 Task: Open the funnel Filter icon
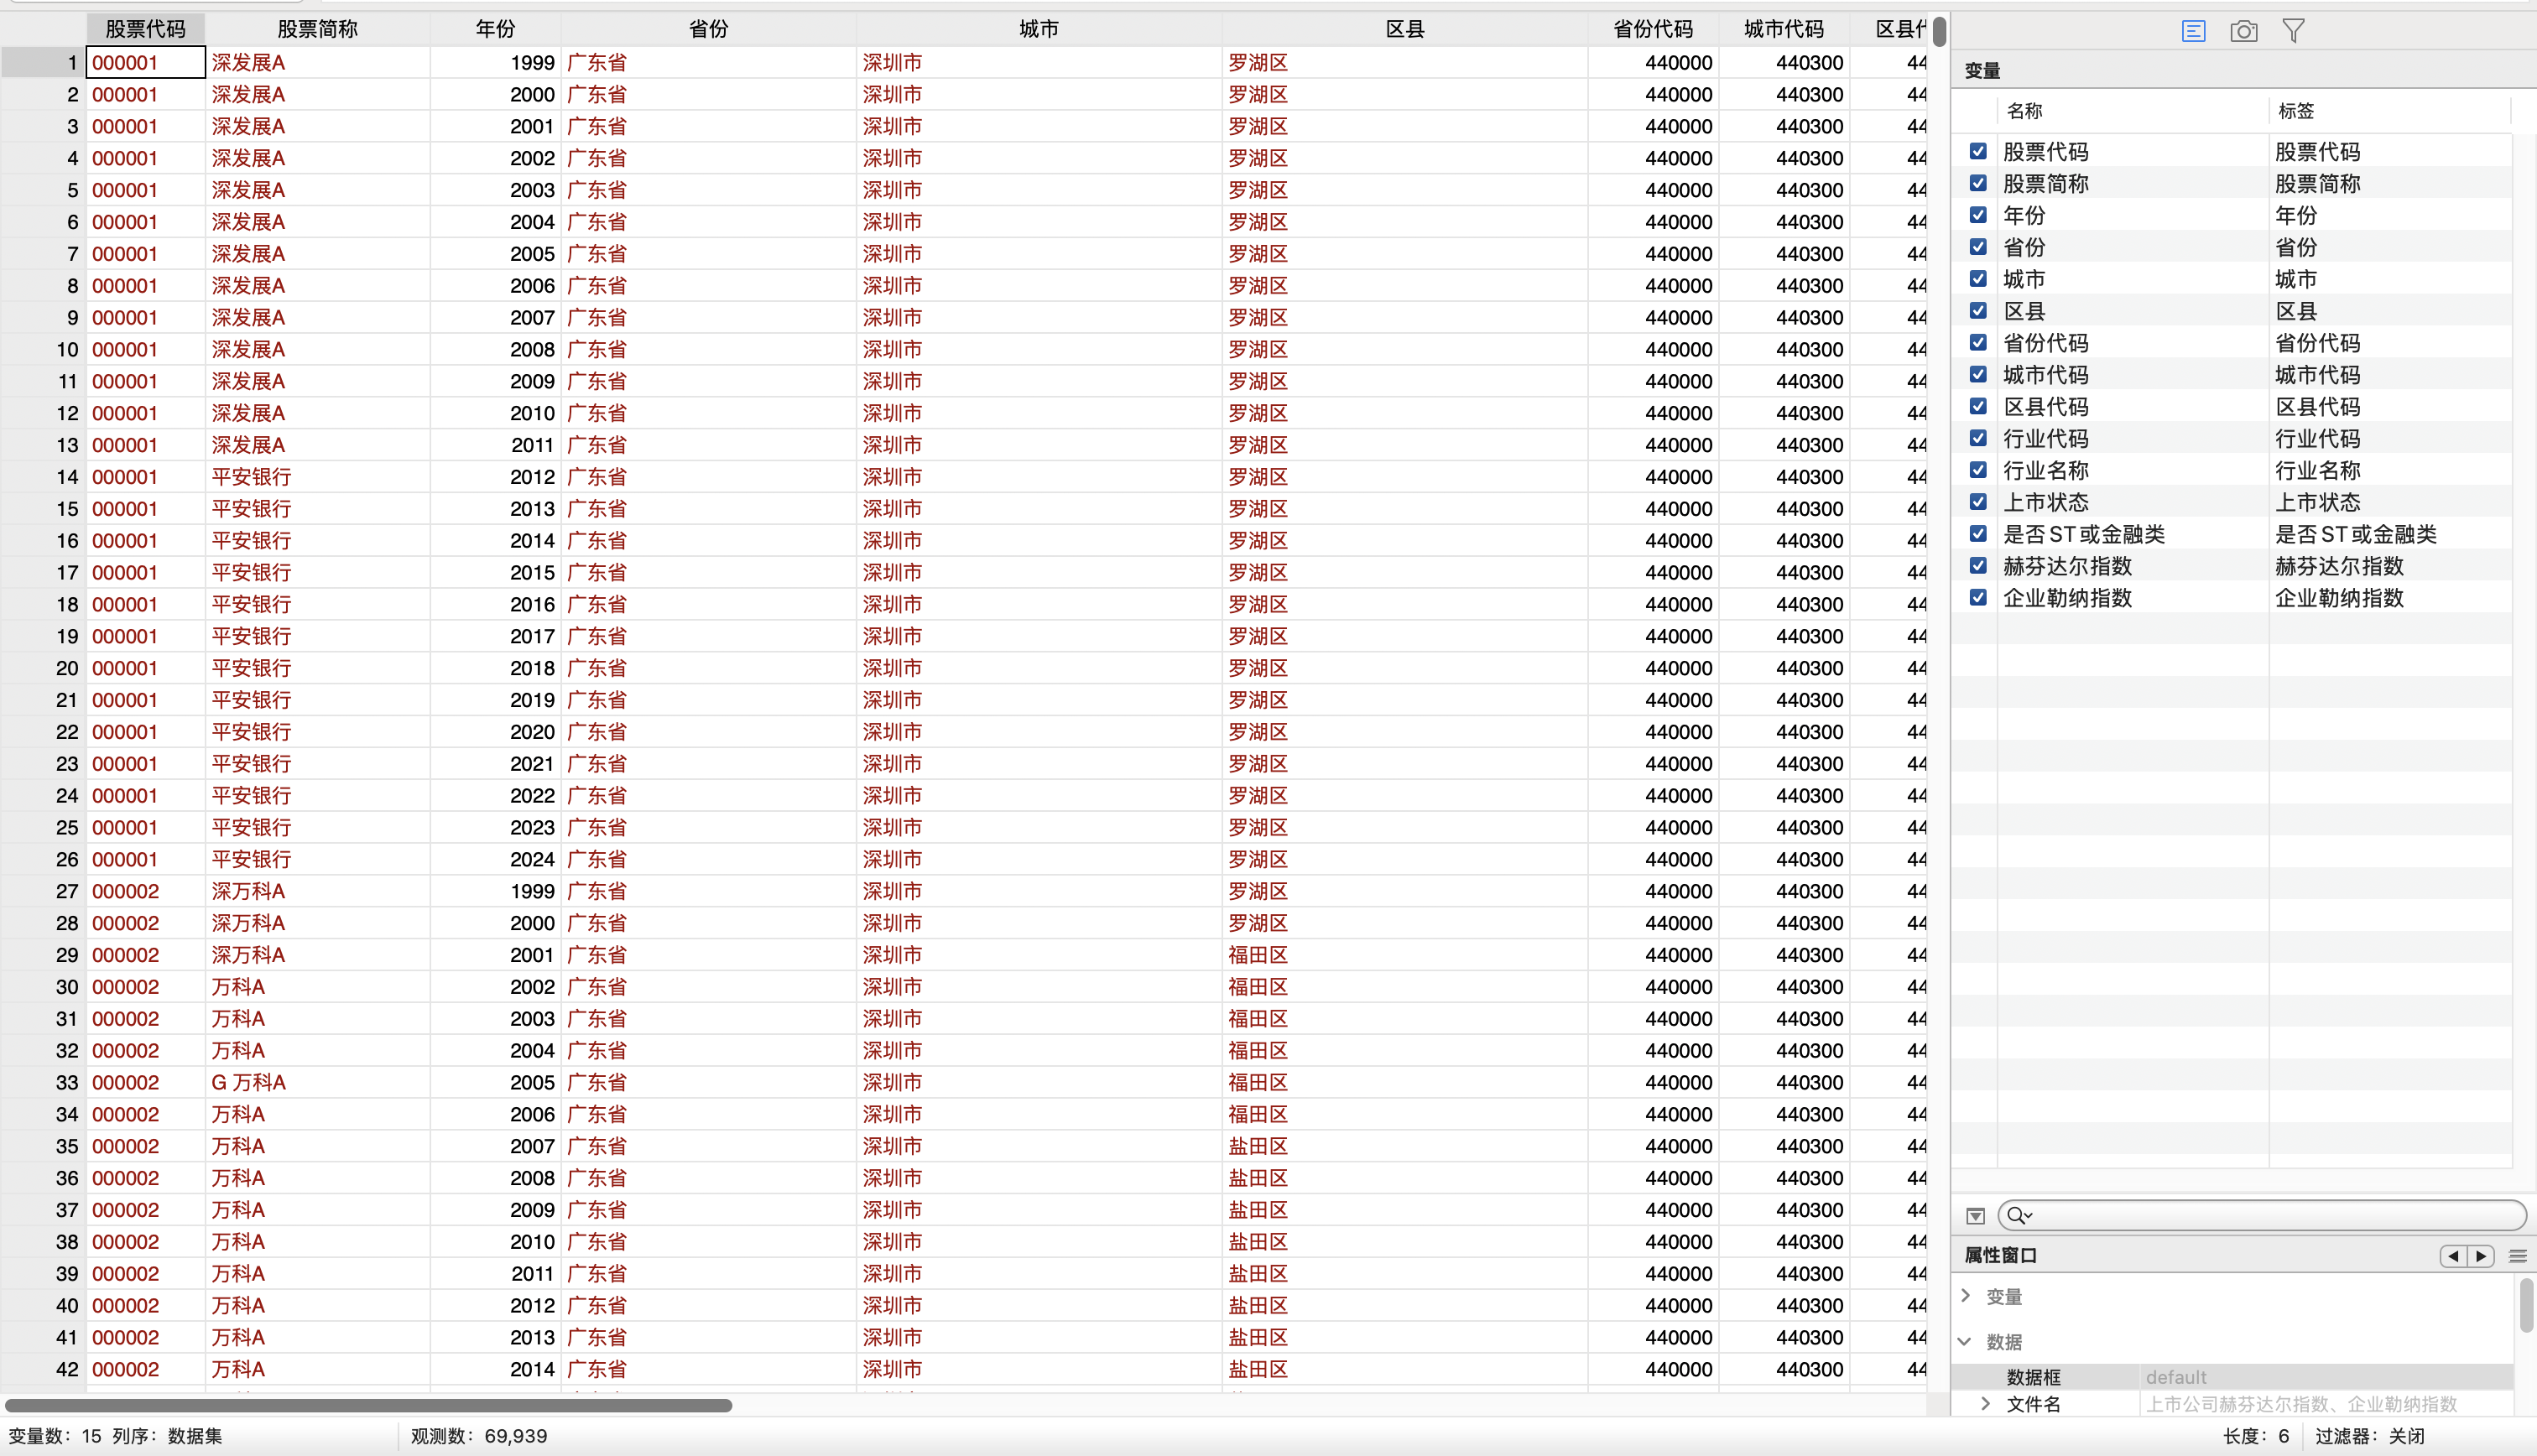tap(2293, 31)
